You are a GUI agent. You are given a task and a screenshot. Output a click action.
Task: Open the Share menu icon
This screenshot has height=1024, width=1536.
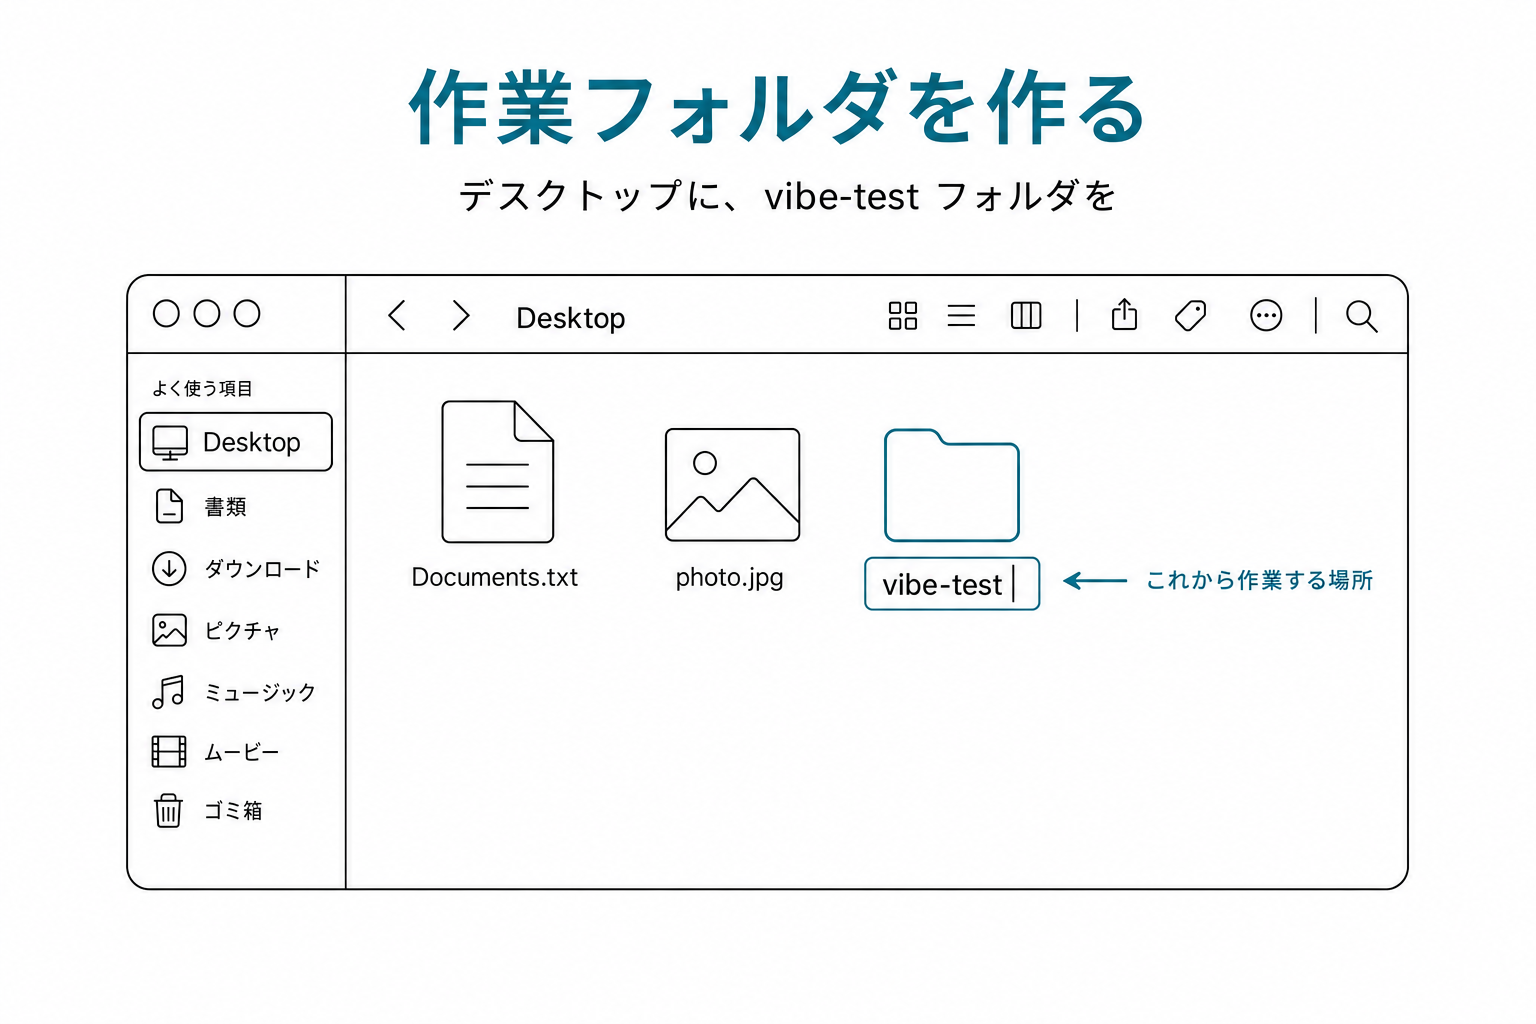coord(1125,314)
